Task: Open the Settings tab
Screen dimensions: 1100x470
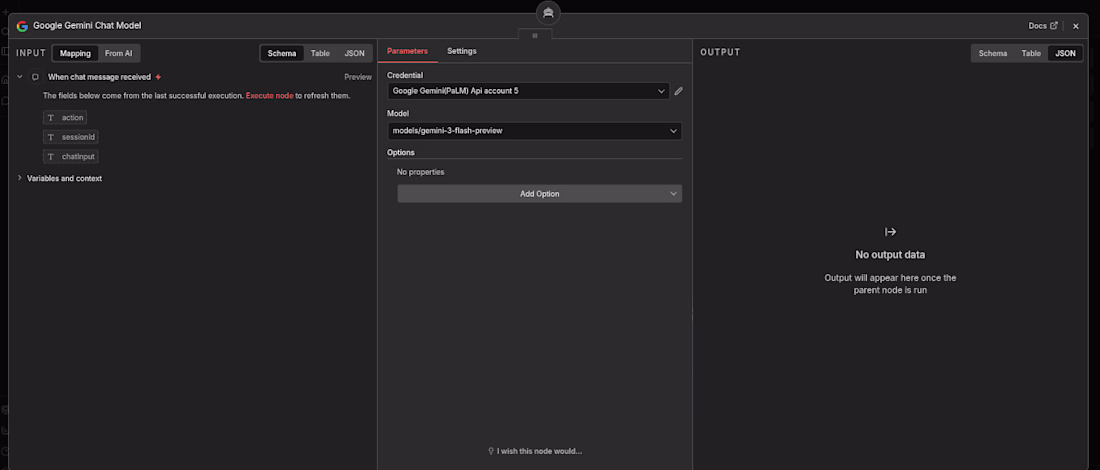Action: pos(462,51)
